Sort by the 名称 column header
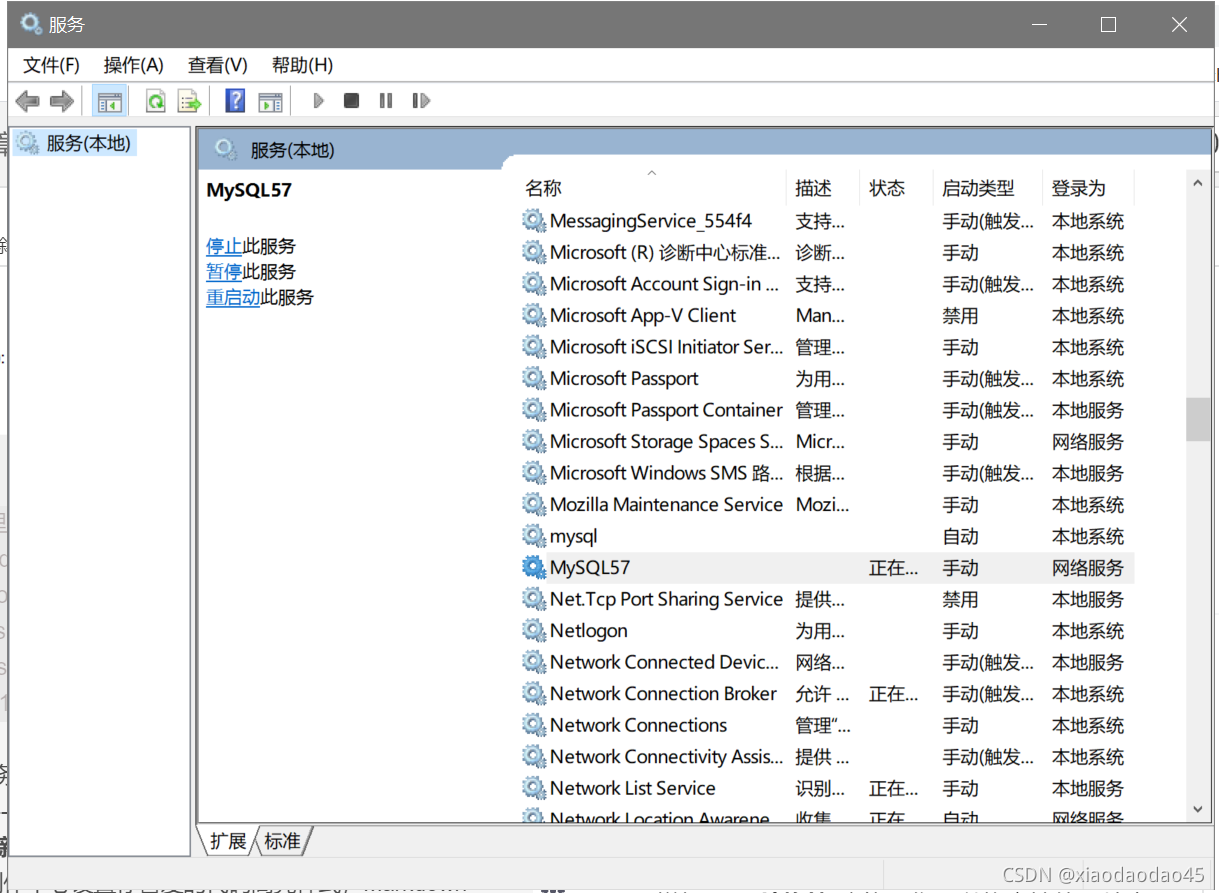Screen dimensions: 1219x893 654,188
